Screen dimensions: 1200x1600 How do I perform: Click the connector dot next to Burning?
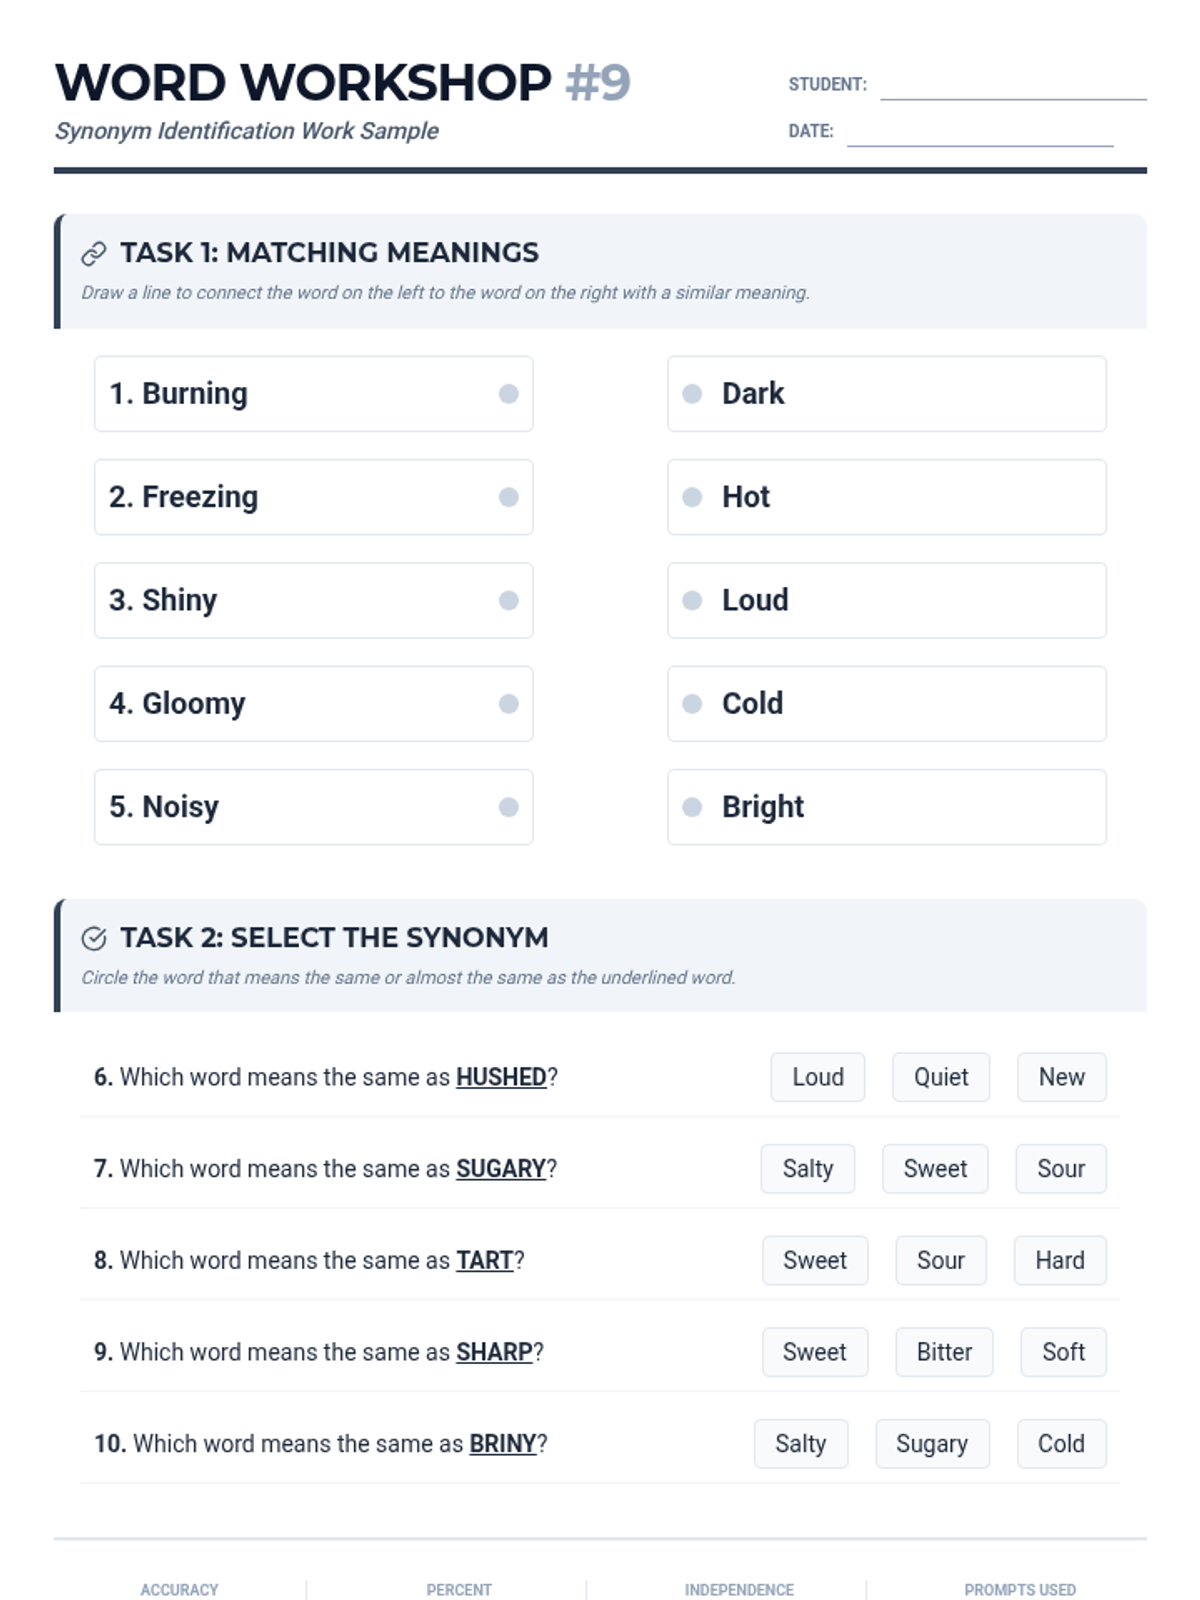click(508, 394)
